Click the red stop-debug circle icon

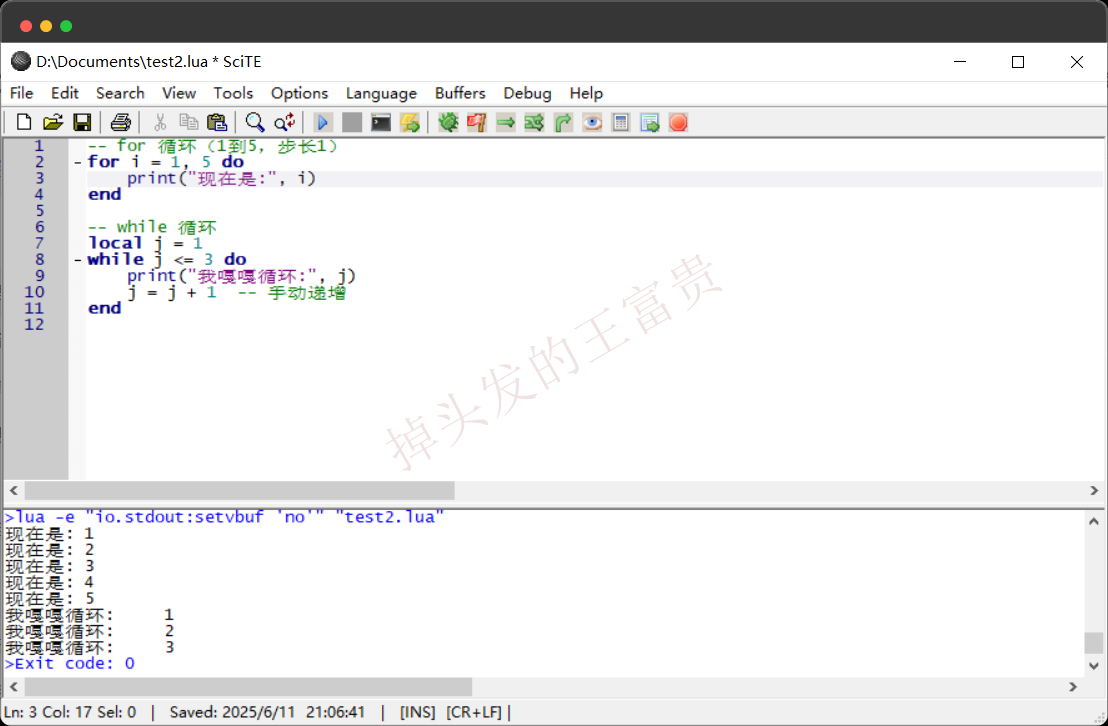click(x=678, y=122)
